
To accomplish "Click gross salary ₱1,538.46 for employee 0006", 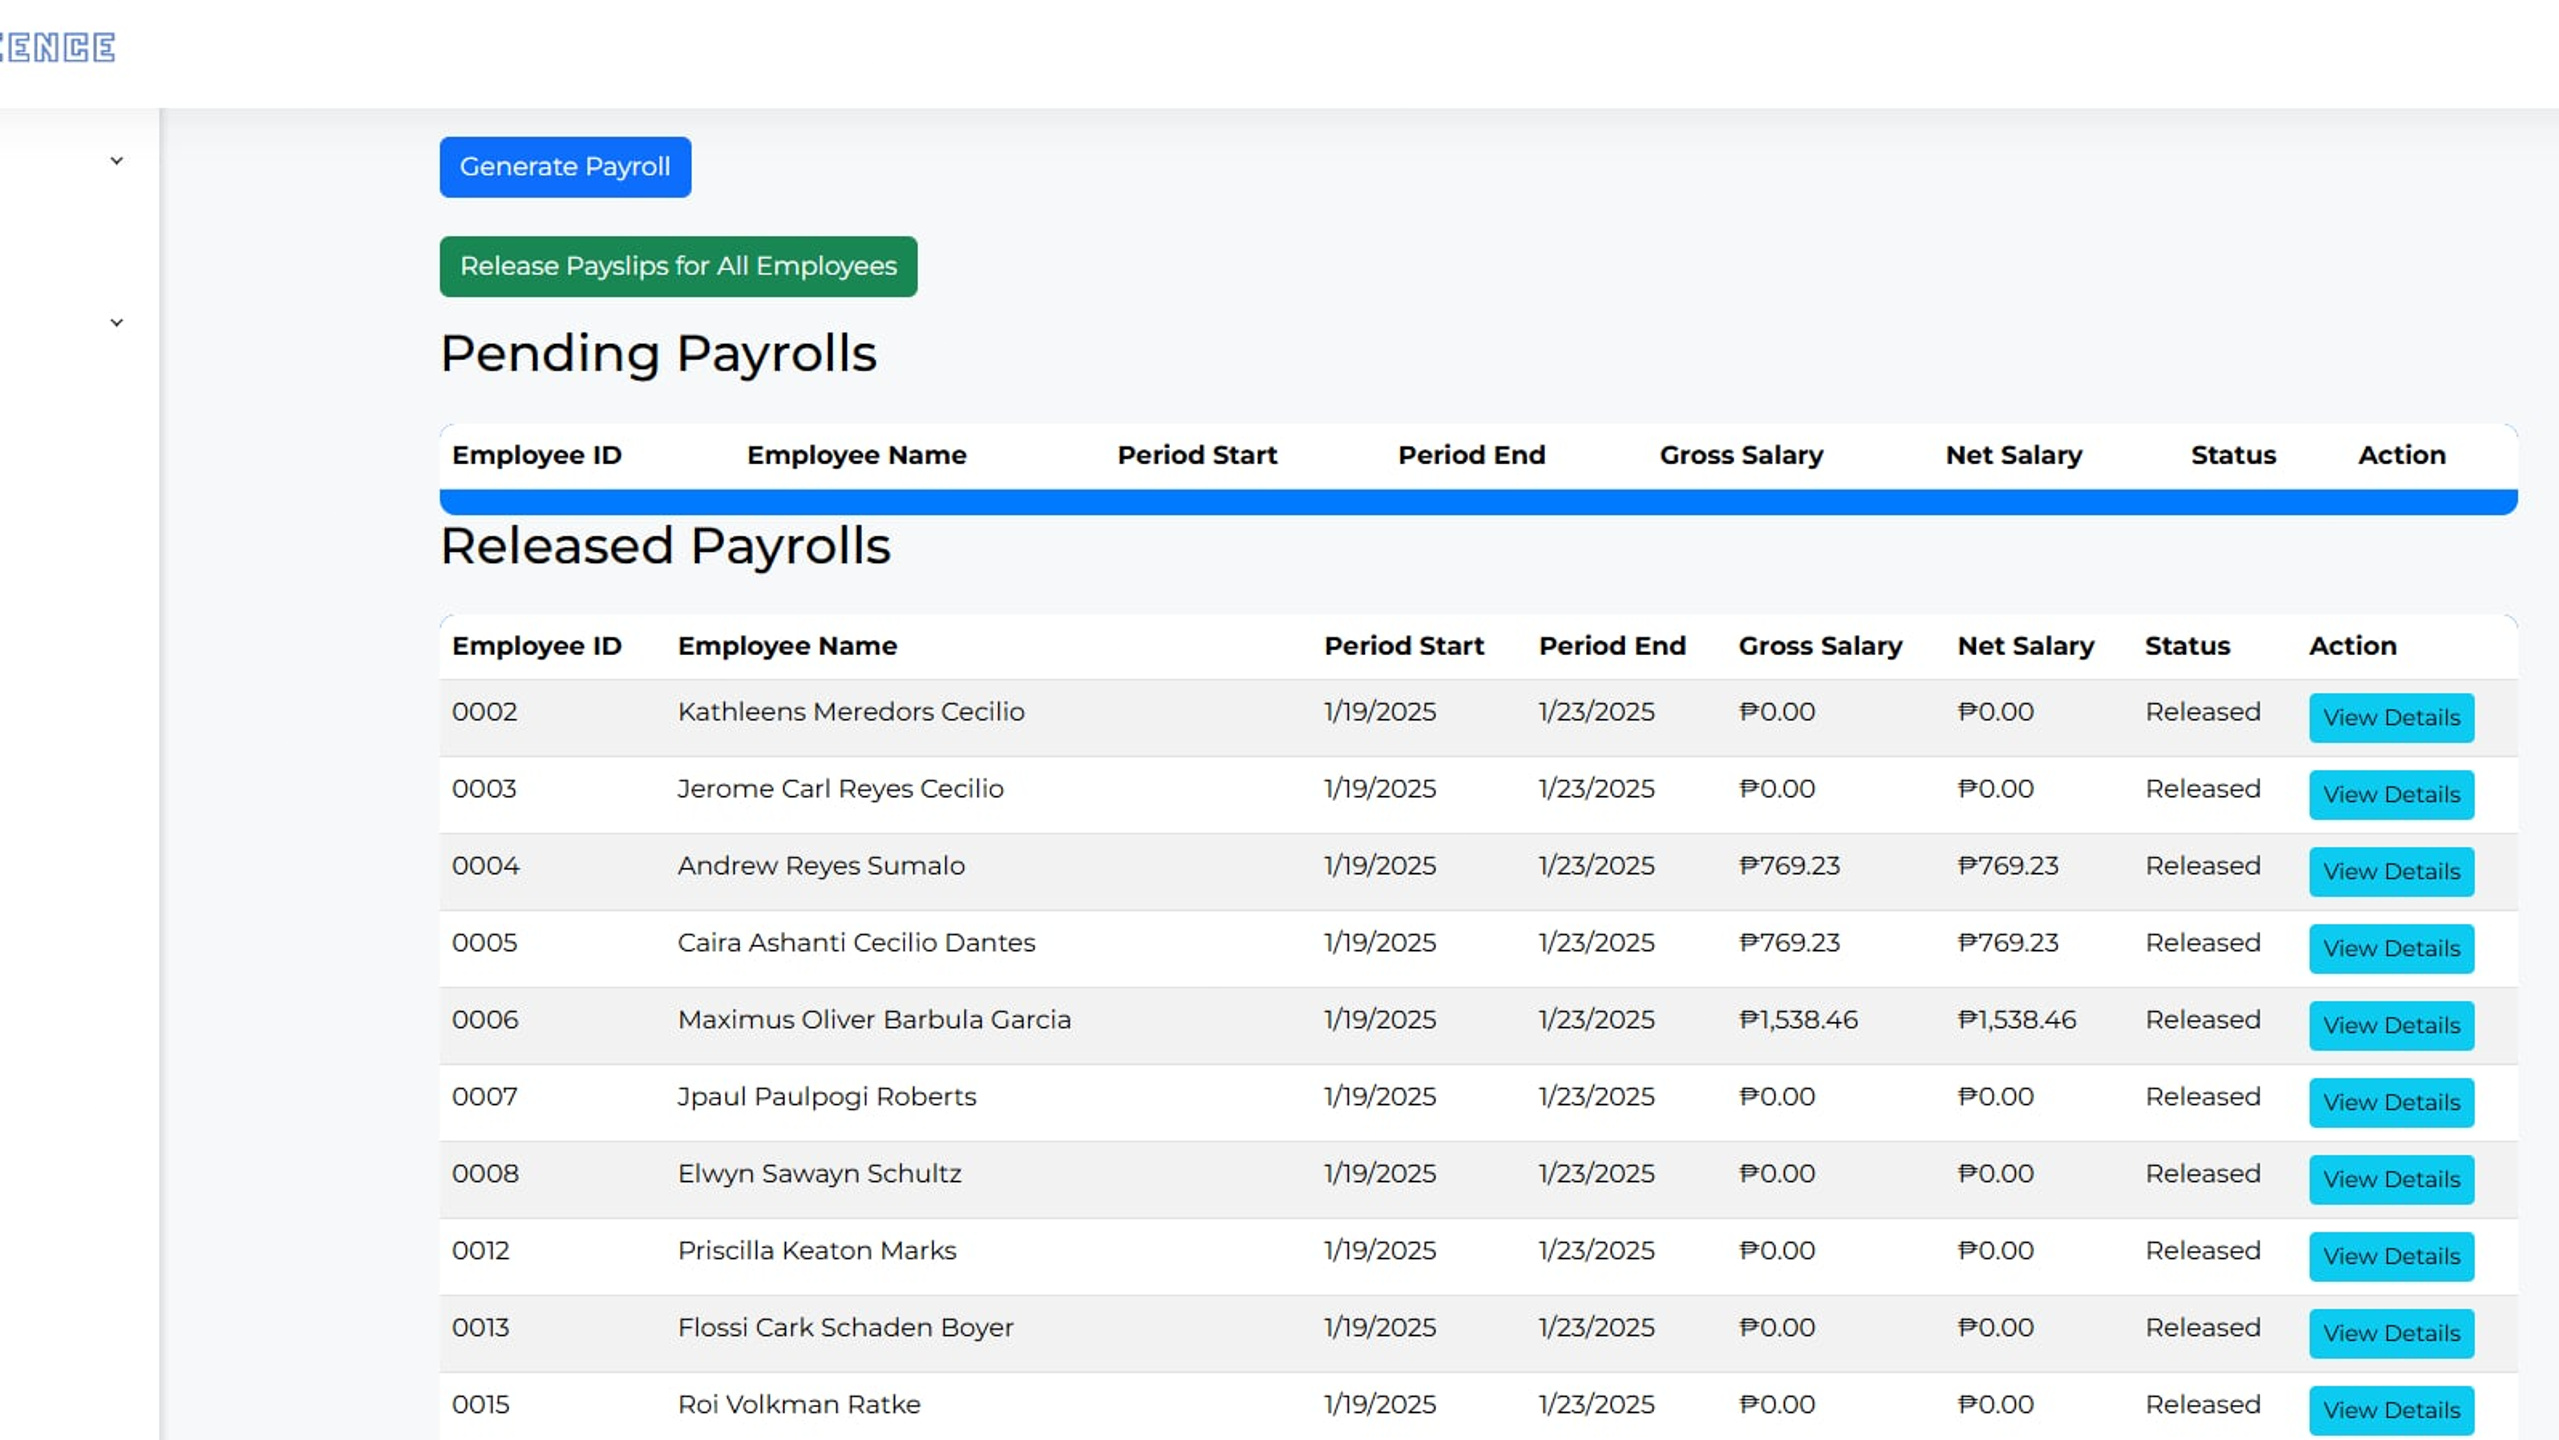I will pyautogui.click(x=1798, y=1020).
